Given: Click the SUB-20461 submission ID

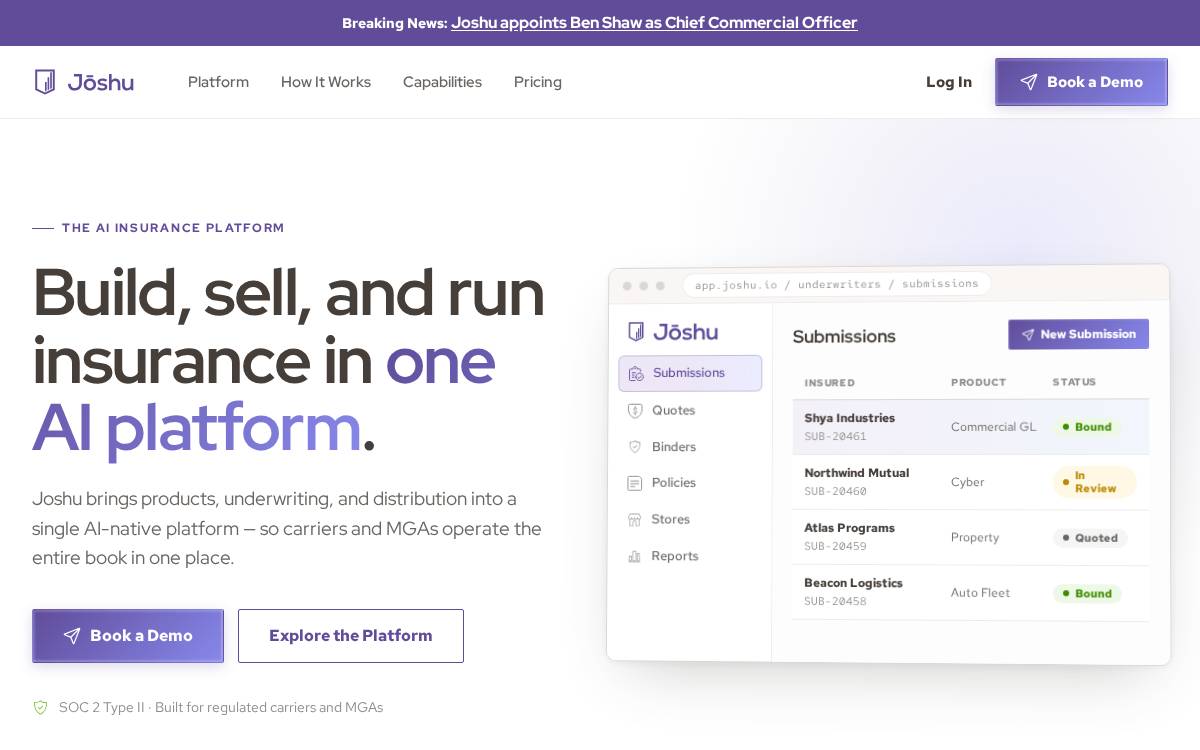Looking at the screenshot, I should coord(835,437).
